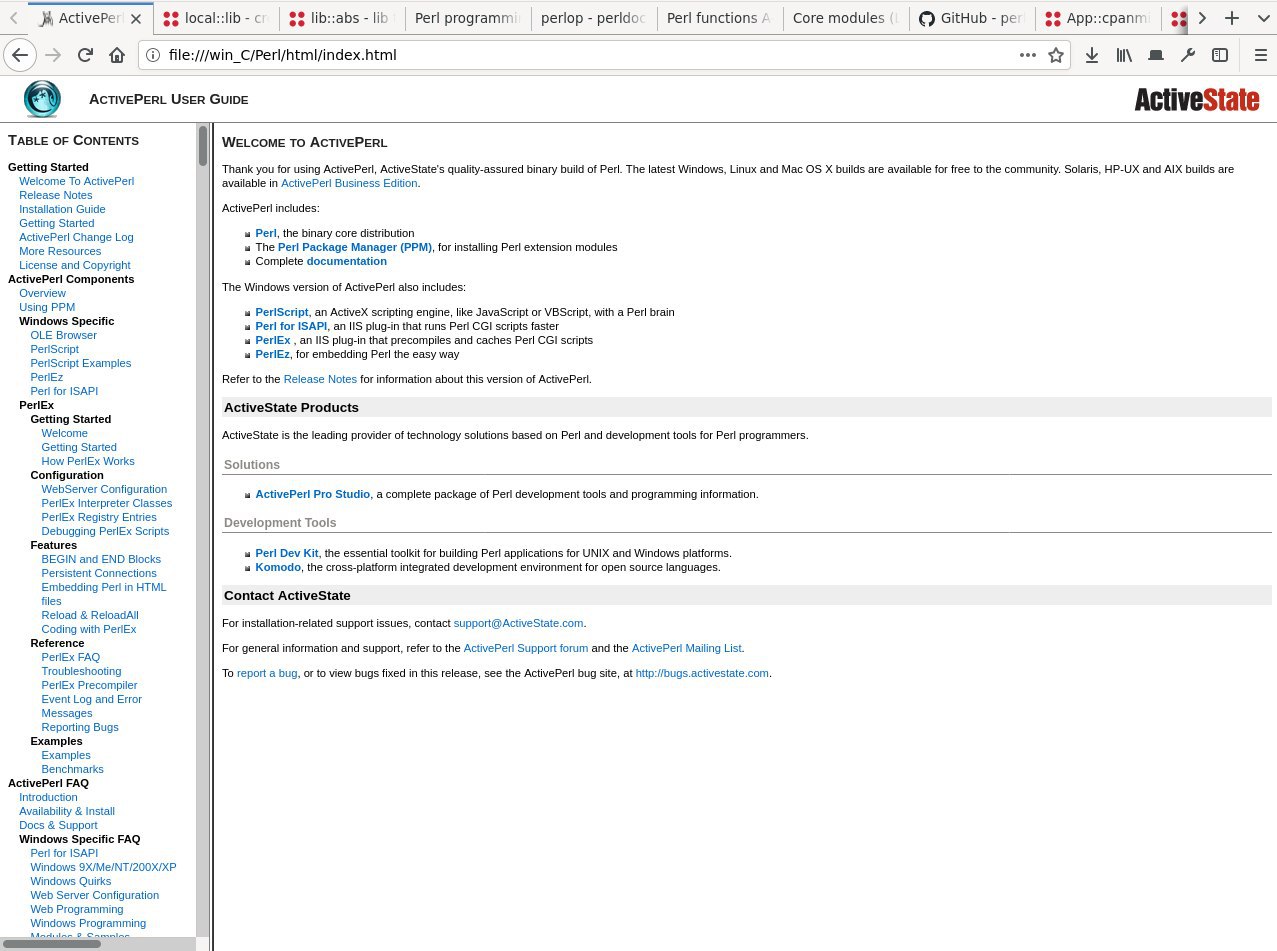Follow the Perl for ISAPI content link
Screen dimensions: 1277x951
pyautogui.click(x=291, y=326)
